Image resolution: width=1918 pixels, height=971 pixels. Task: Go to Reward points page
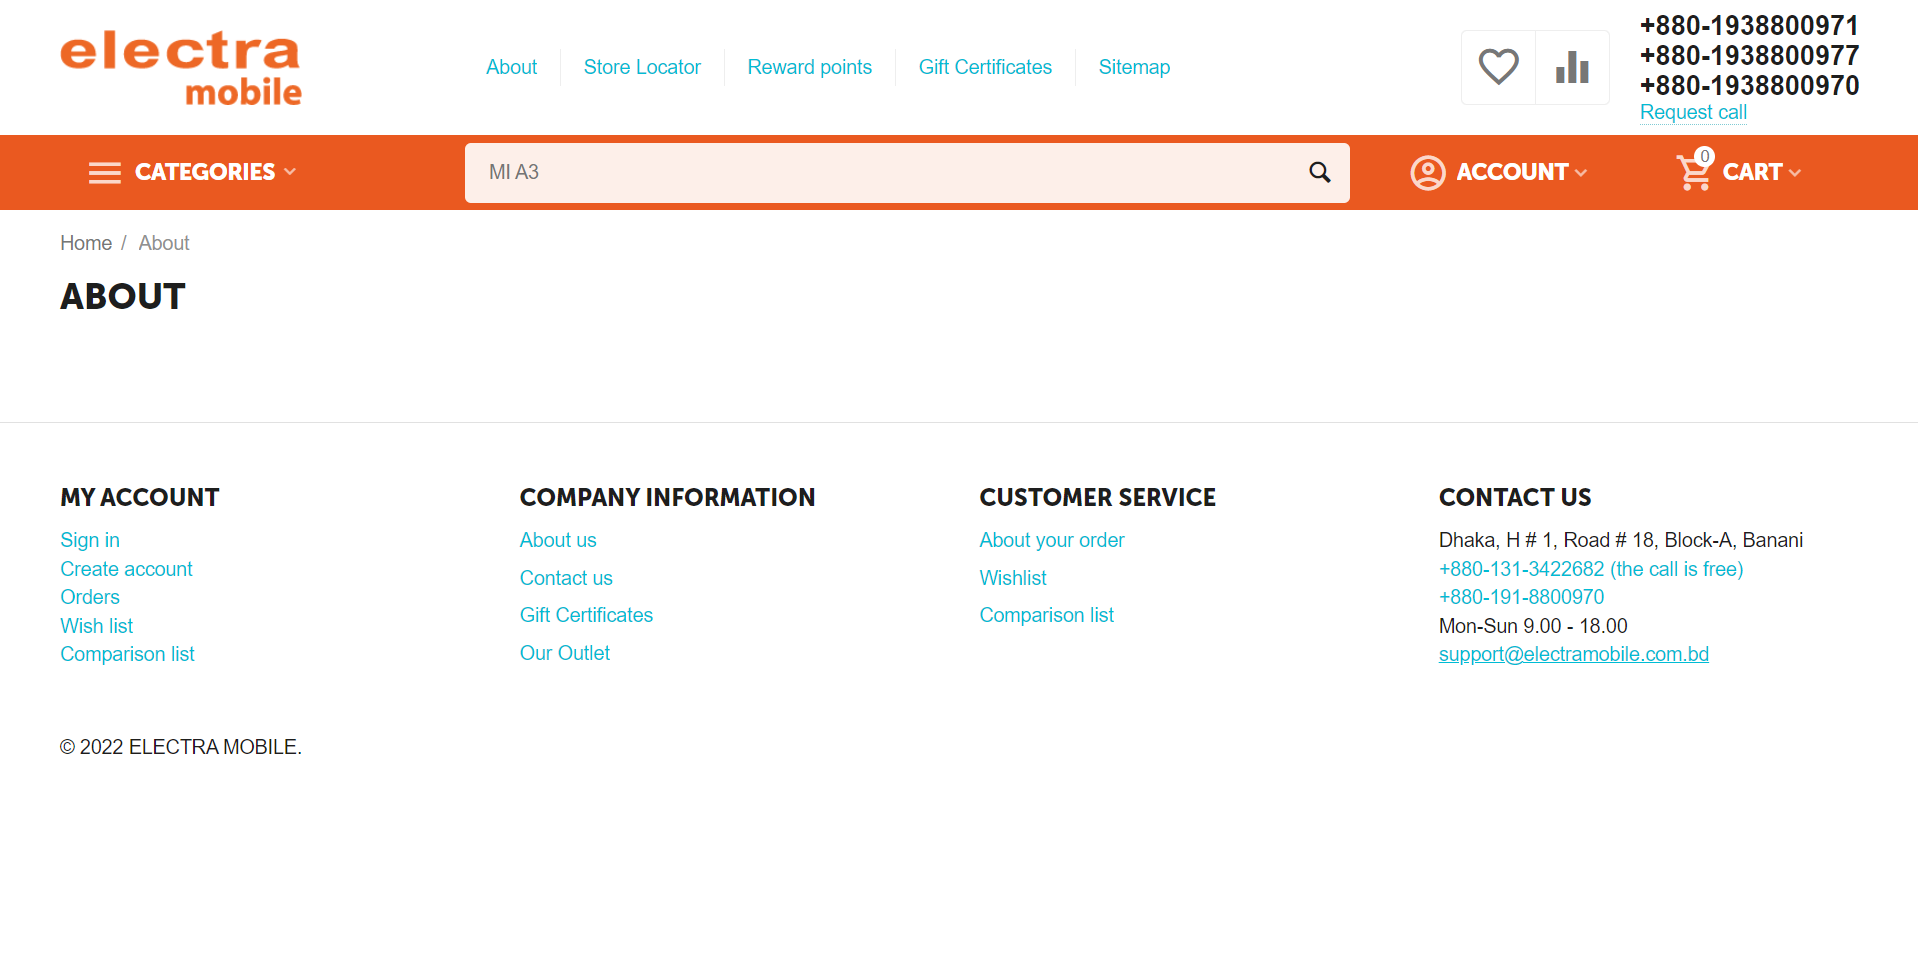point(809,67)
